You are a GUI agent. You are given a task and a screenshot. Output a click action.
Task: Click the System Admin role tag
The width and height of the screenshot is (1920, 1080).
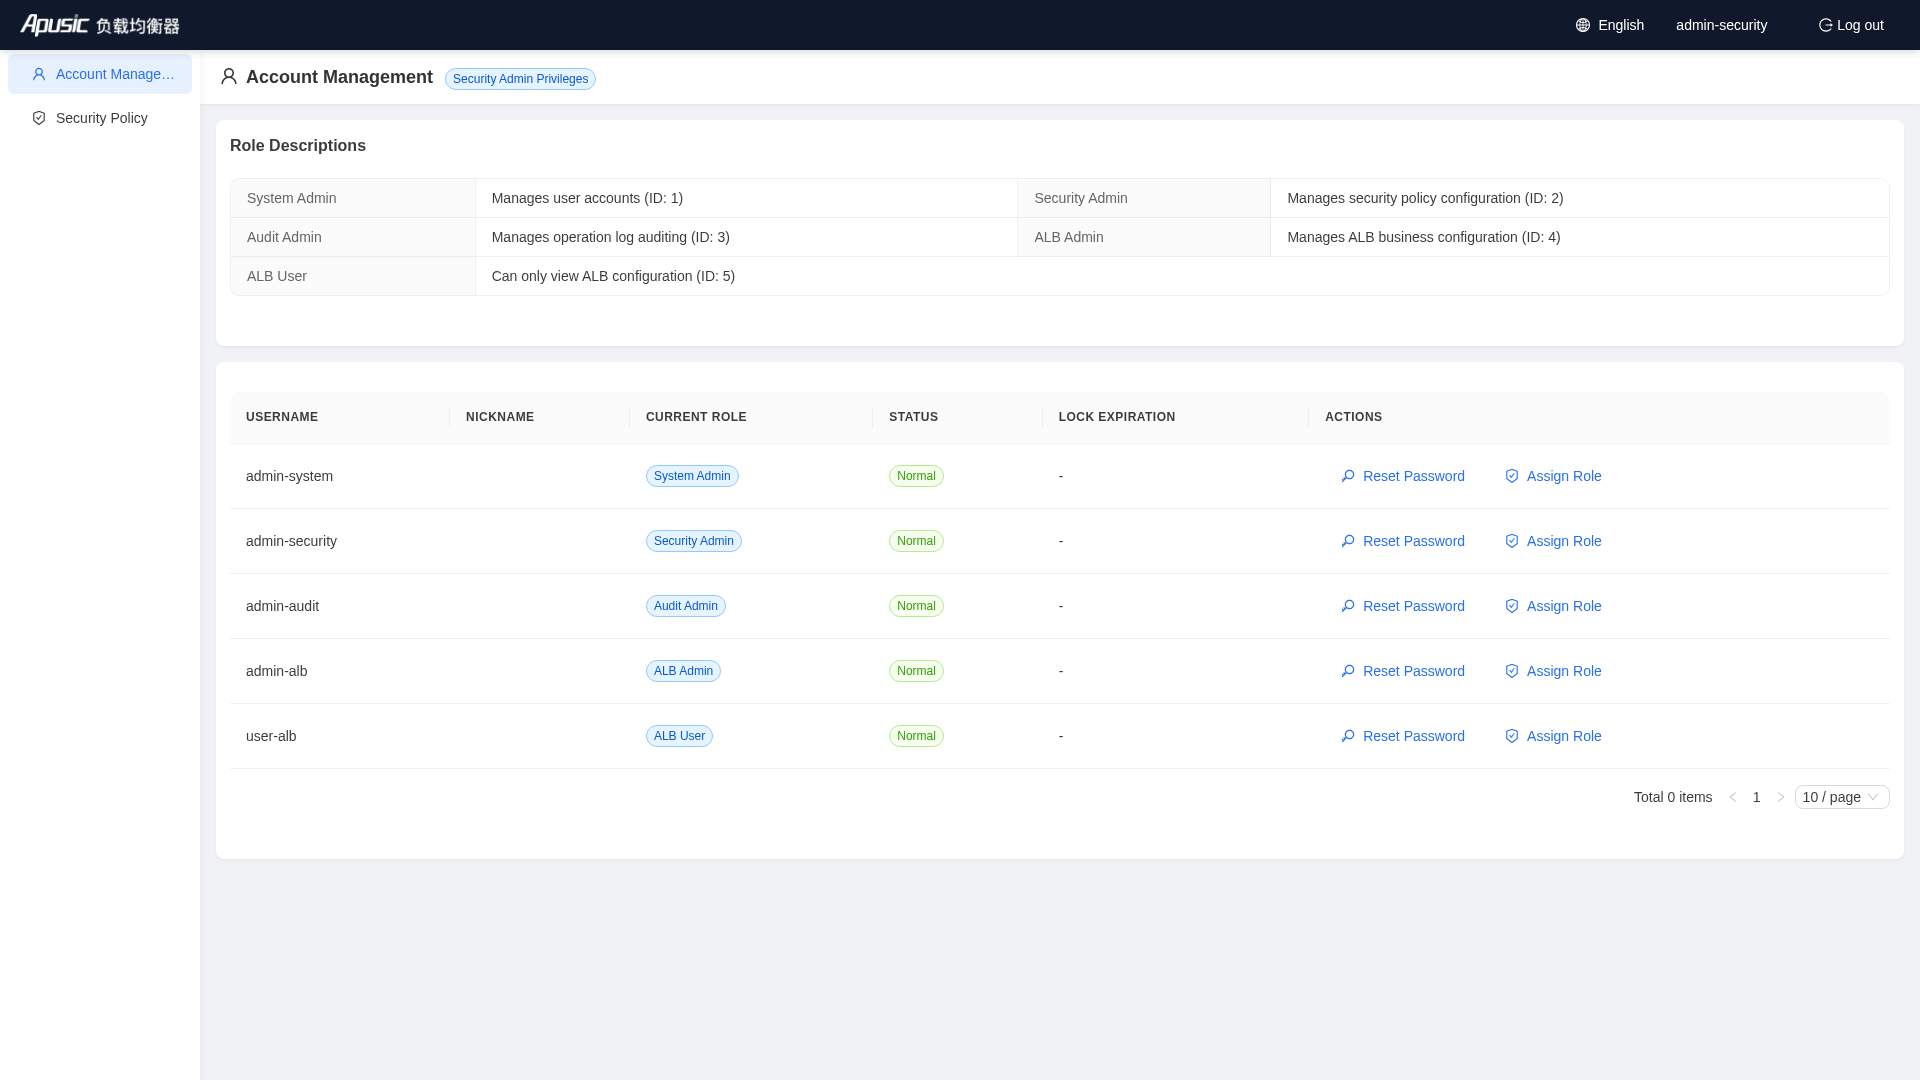[x=692, y=476]
